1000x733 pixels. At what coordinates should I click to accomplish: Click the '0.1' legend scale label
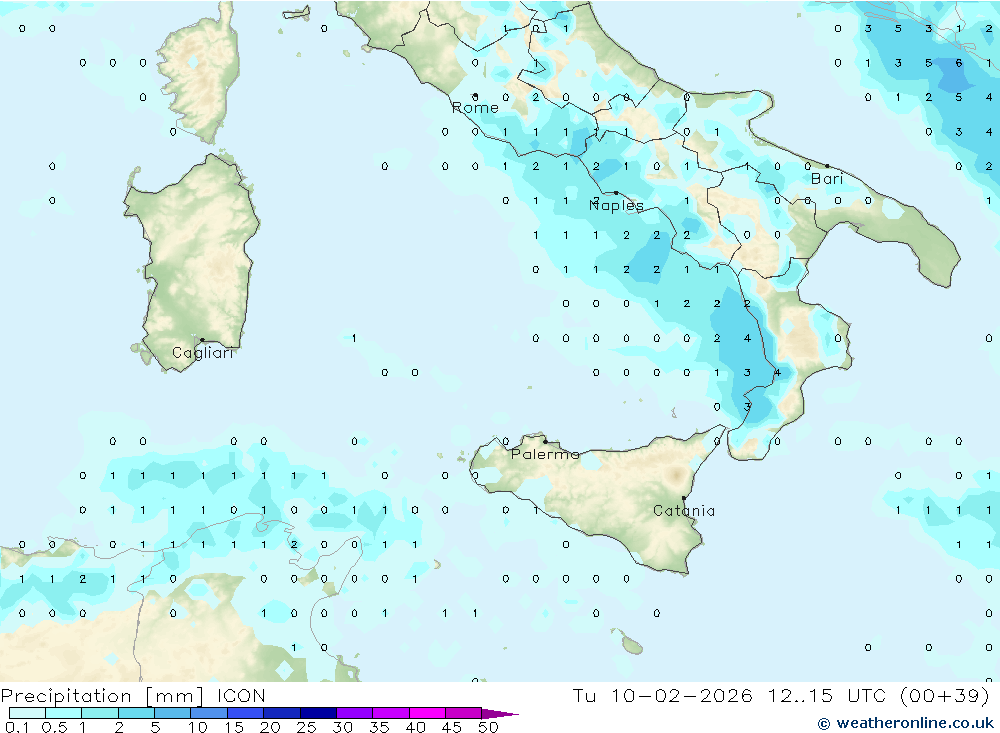click(x=17, y=727)
